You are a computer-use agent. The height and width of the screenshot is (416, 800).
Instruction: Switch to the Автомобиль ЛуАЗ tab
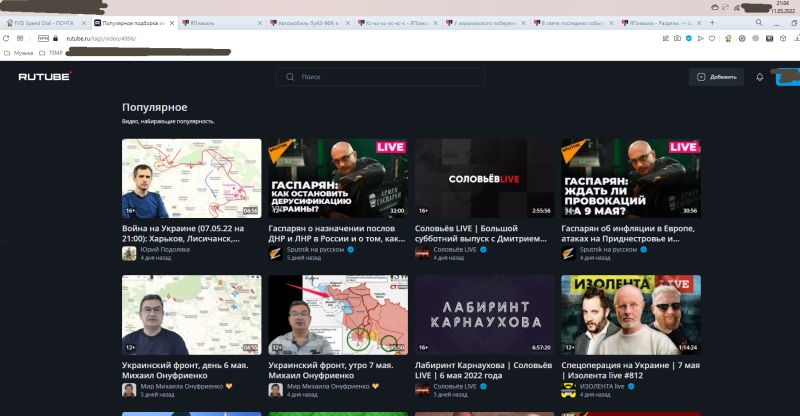pyautogui.click(x=308, y=23)
